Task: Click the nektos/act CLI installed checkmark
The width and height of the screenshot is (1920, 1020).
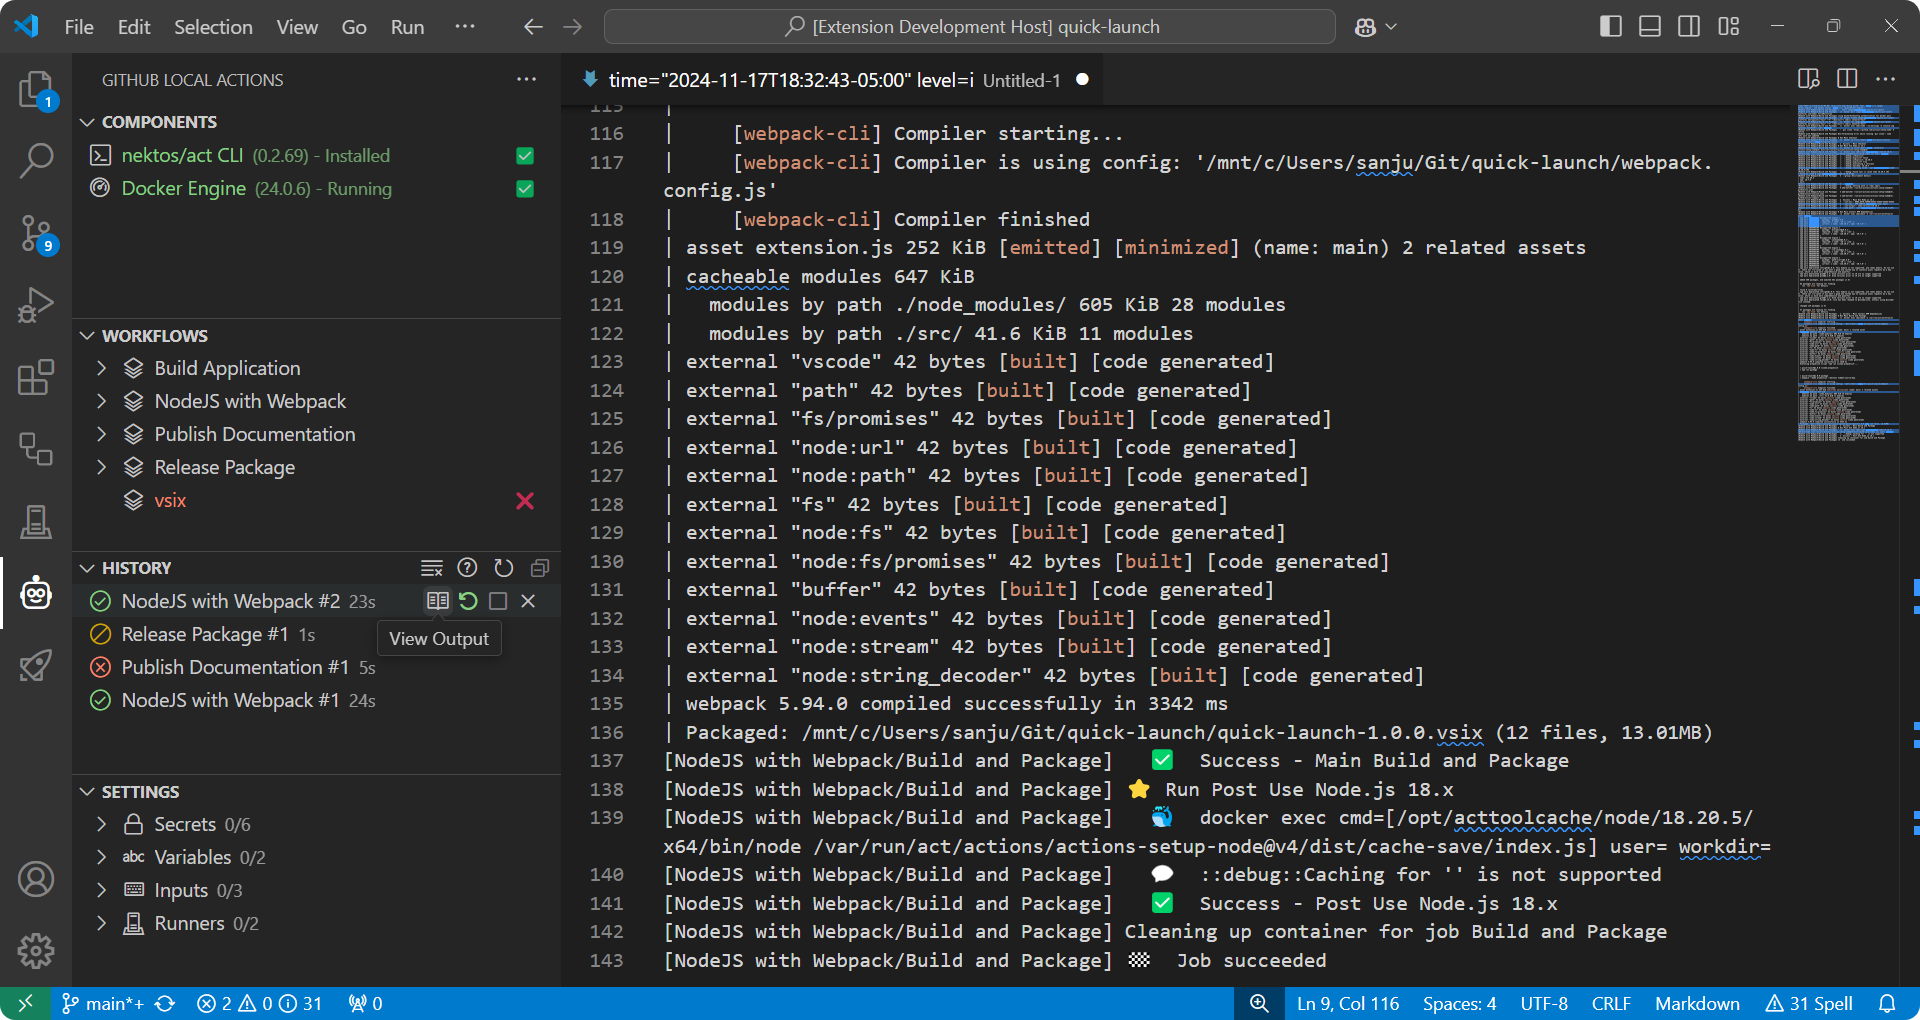Action: point(525,156)
